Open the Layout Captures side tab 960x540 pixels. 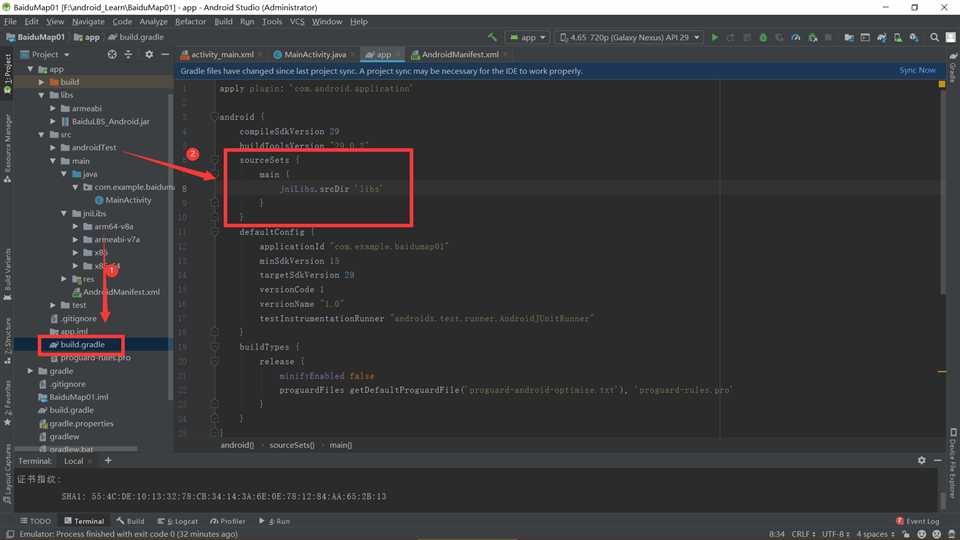coord(7,474)
